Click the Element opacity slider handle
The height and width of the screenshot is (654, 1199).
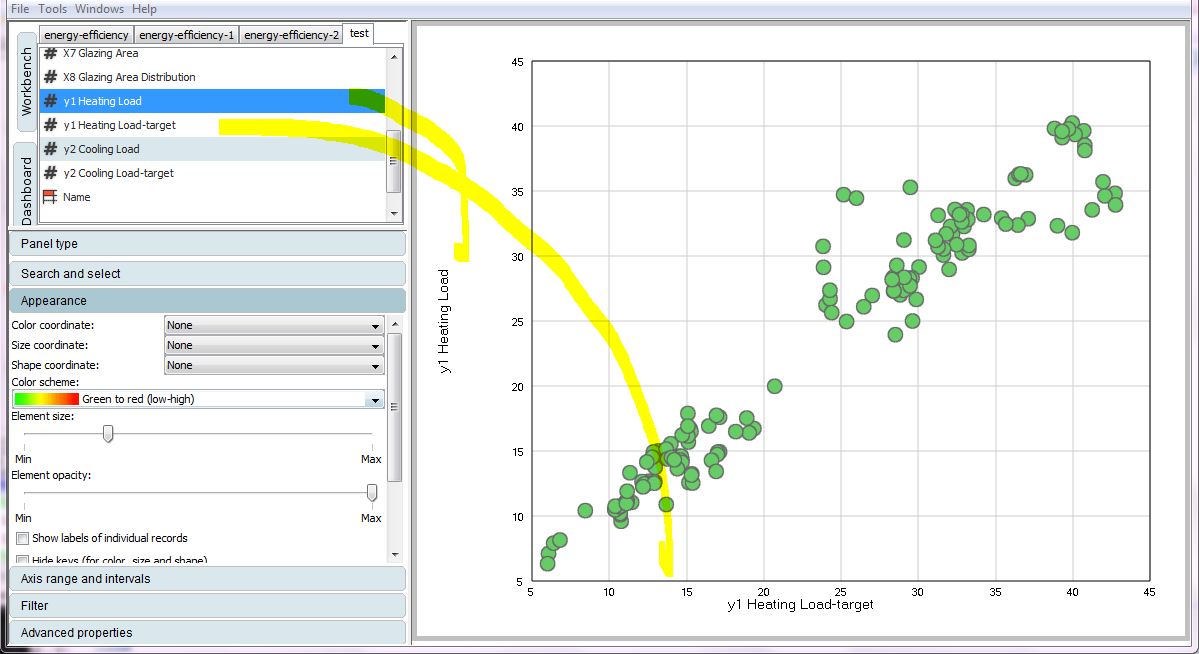click(x=372, y=492)
